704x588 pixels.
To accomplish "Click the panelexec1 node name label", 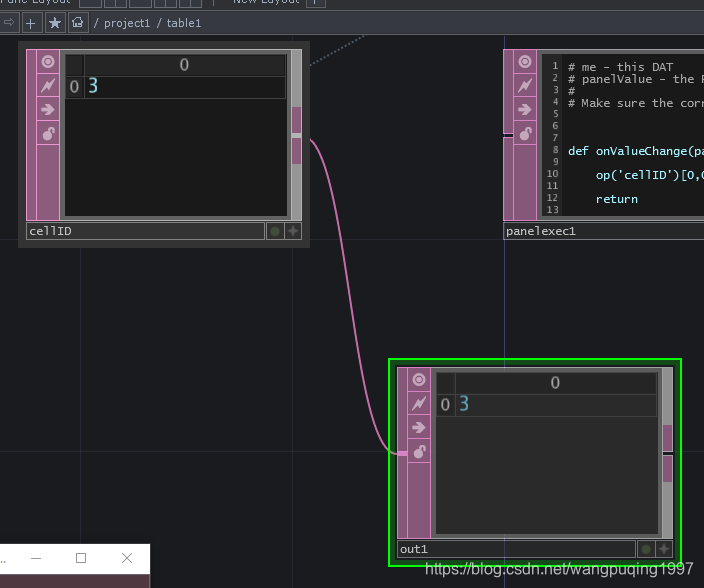I will 603,231.
